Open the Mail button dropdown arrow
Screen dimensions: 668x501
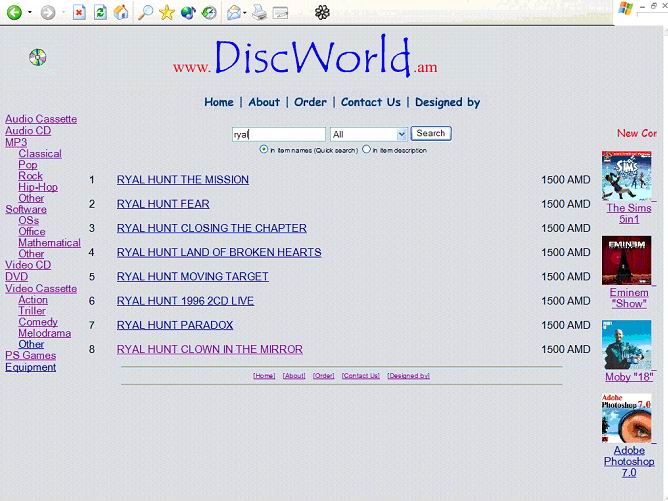click(x=245, y=13)
